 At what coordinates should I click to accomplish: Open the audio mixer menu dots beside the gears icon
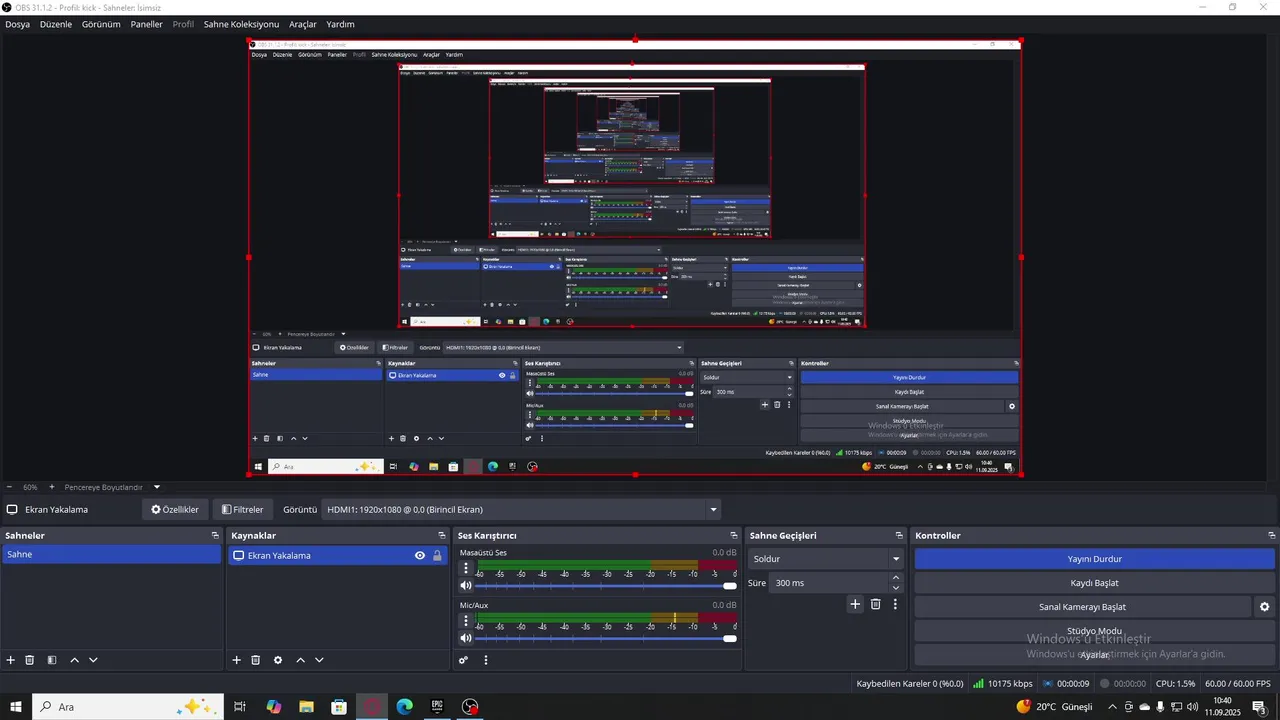point(486,660)
